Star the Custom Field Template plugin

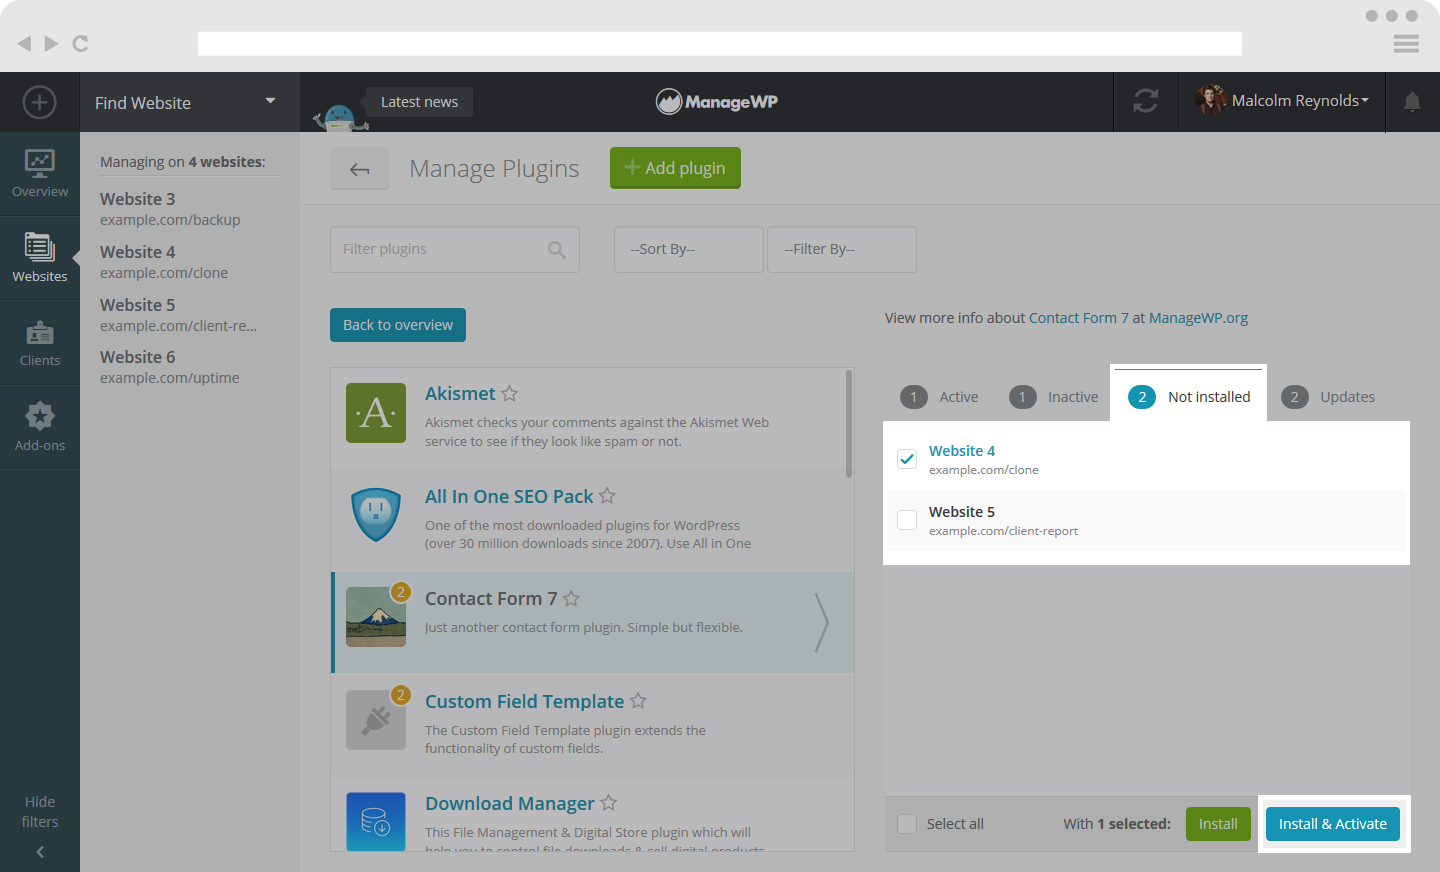pos(638,701)
